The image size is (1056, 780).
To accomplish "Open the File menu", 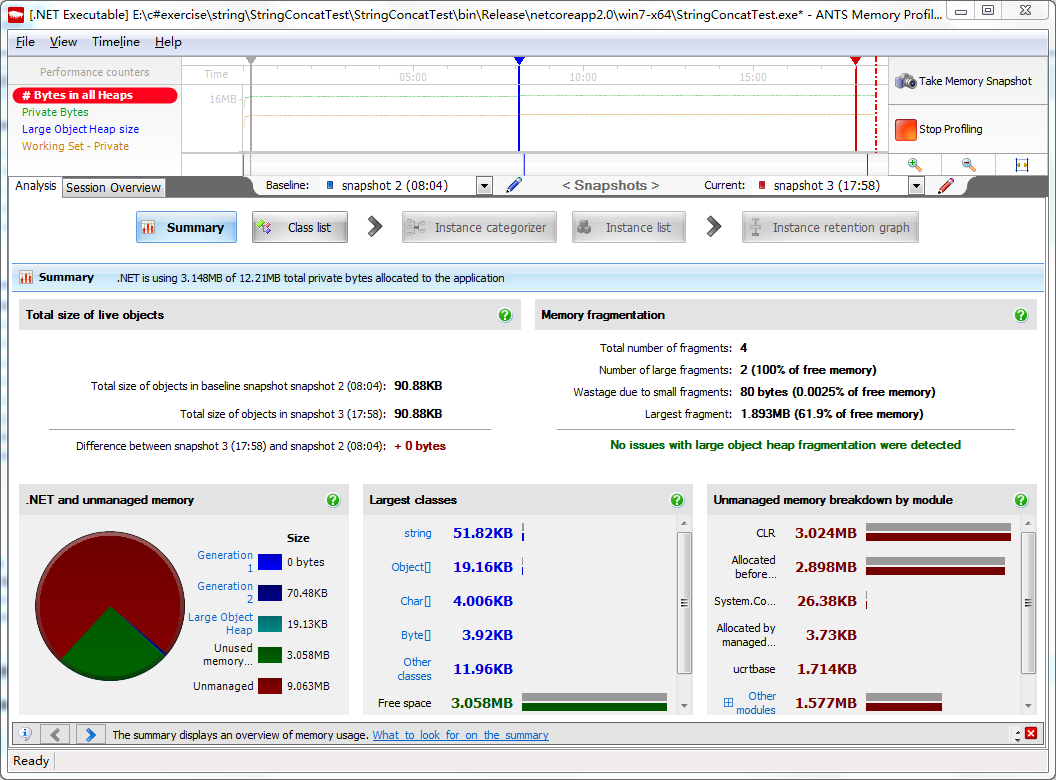I will point(25,42).
